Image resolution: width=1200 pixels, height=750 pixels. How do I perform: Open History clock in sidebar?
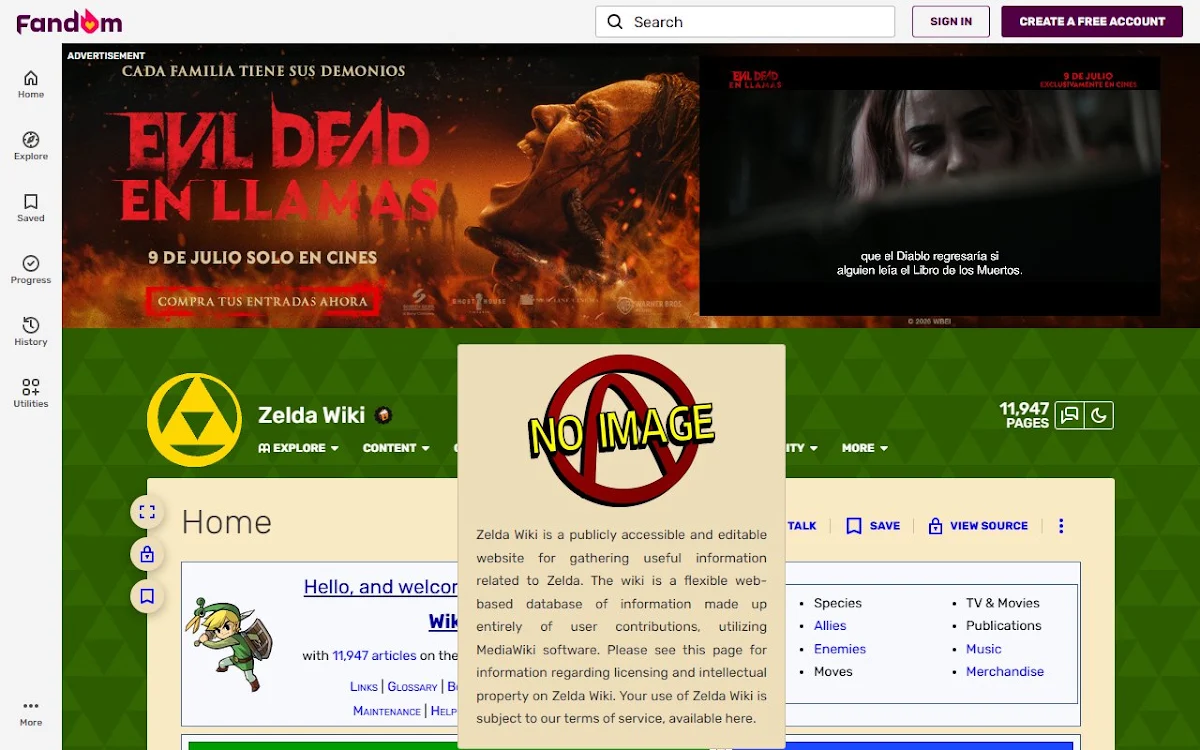point(31,332)
